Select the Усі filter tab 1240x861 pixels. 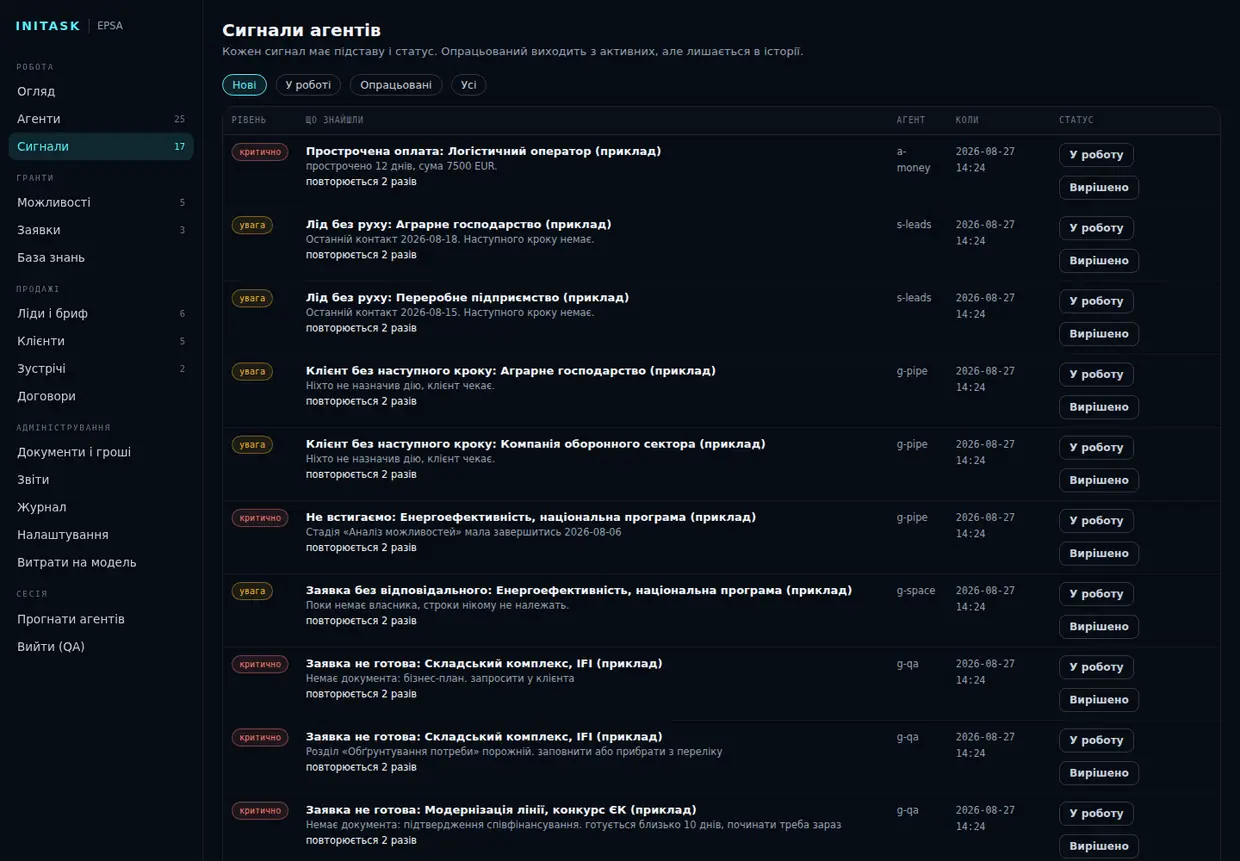469,85
